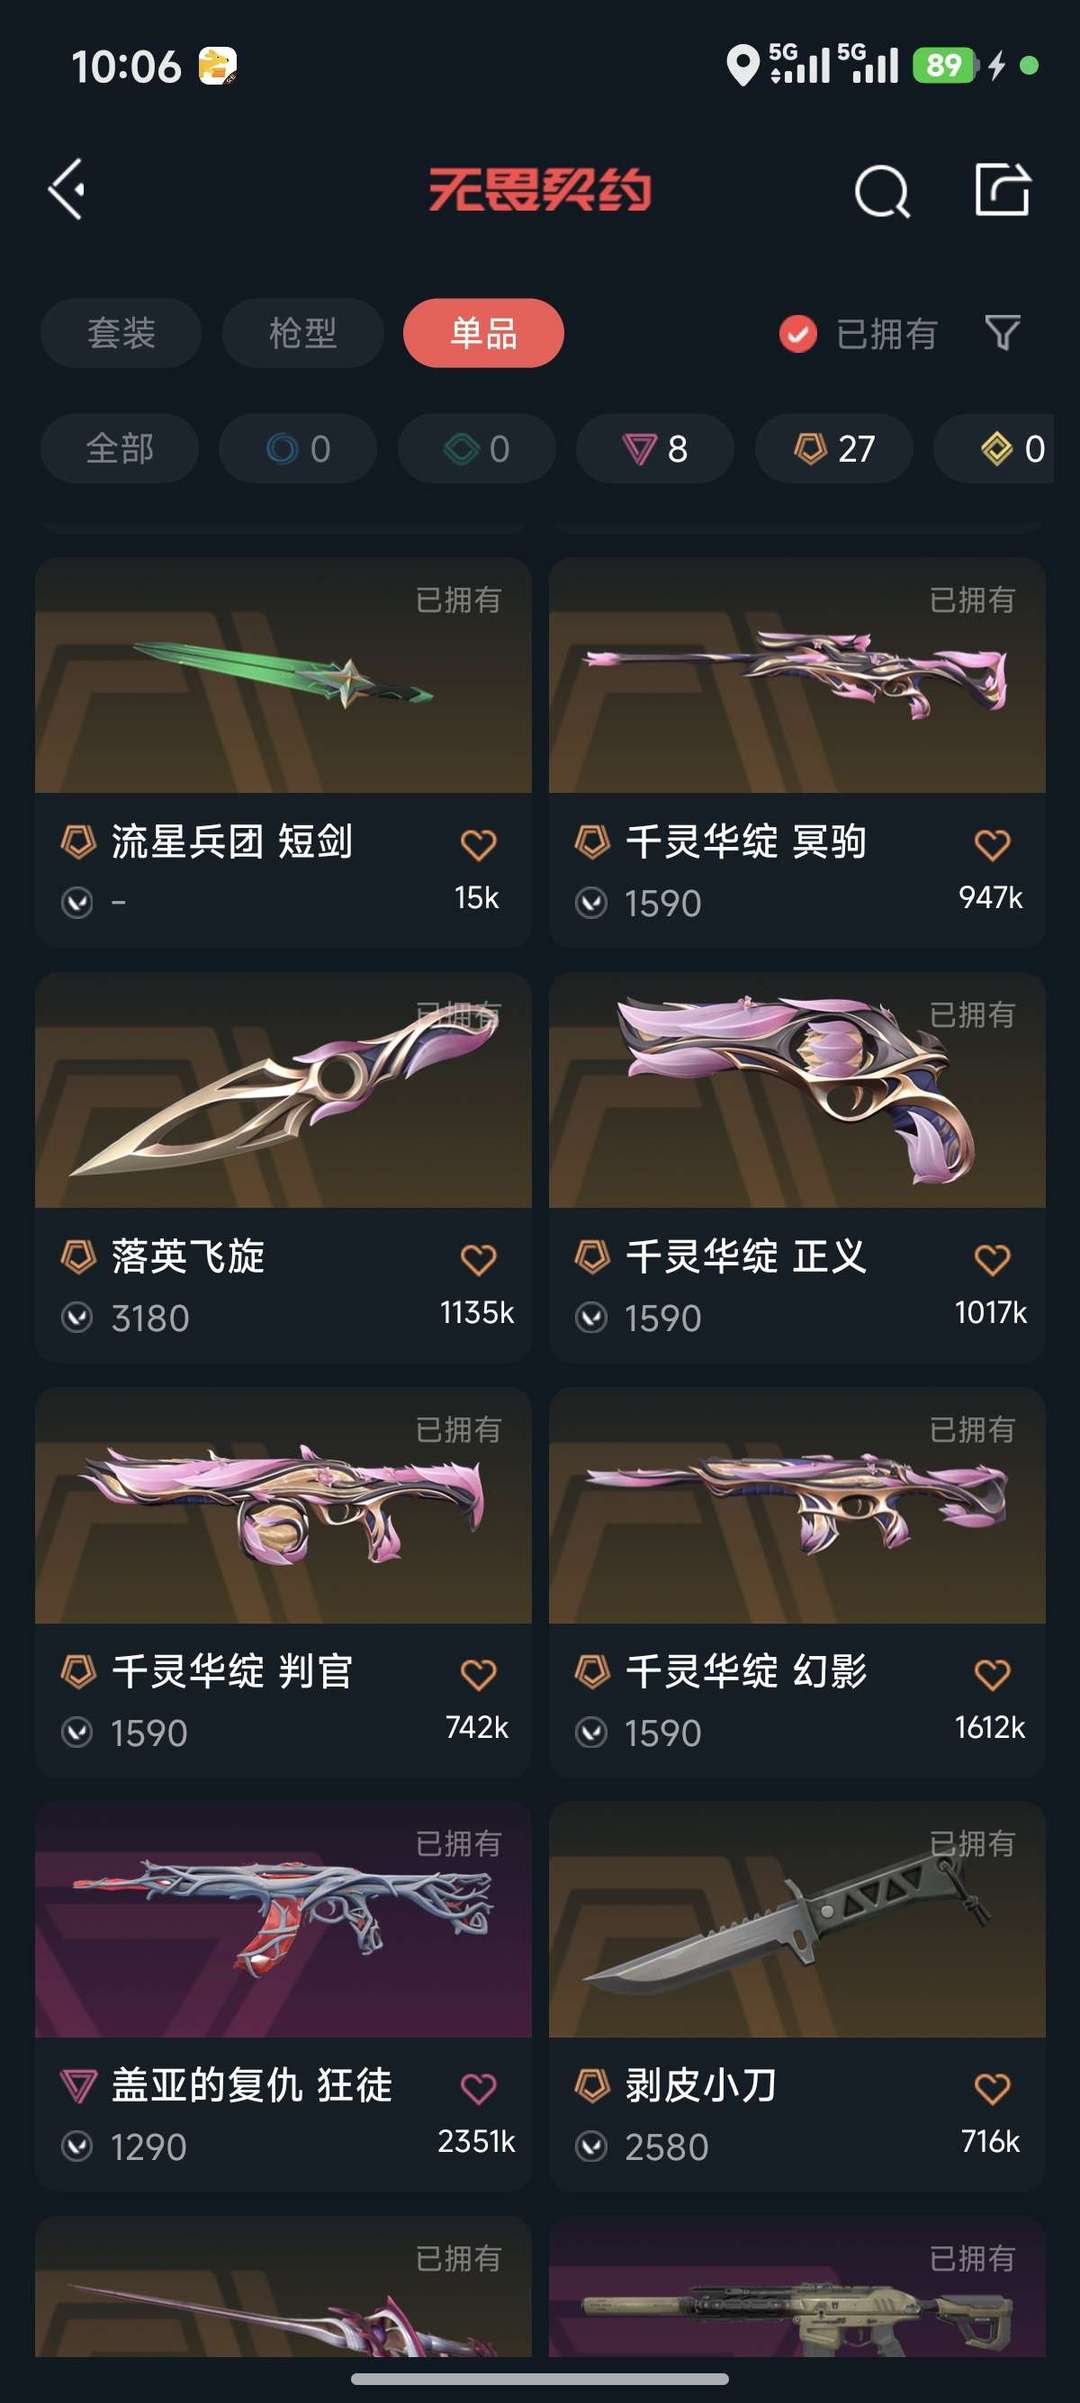
Task: Favorite 盖亚的复仇 狂徒 with pink heart
Action: pyautogui.click(x=478, y=2088)
